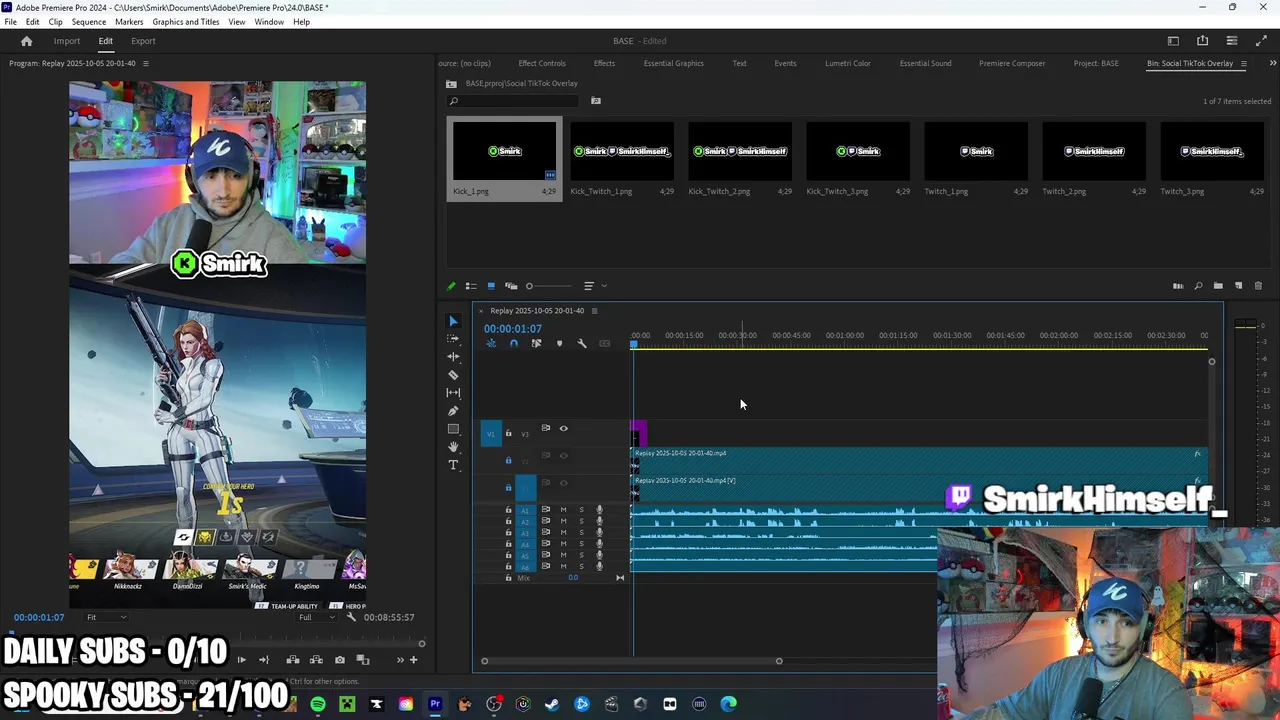The height and width of the screenshot is (720, 1280).
Task: Create a new bin folder
Action: pos(1218,286)
